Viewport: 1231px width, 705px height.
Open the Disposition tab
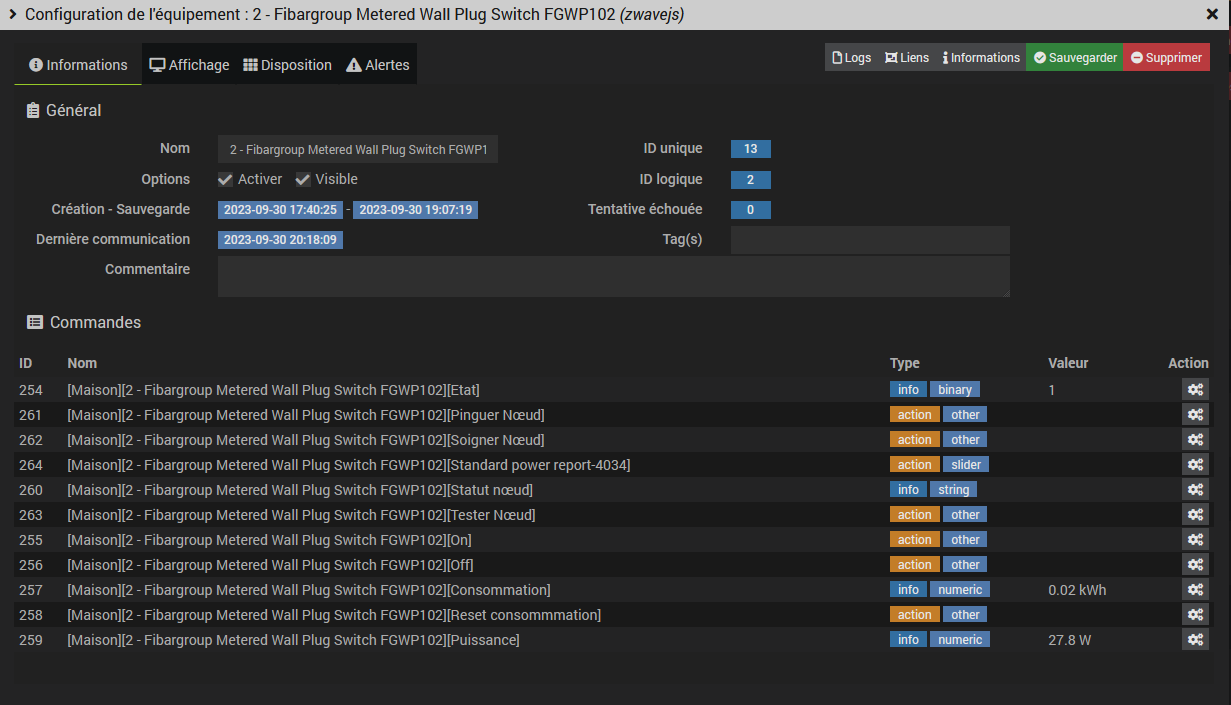point(287,65)
